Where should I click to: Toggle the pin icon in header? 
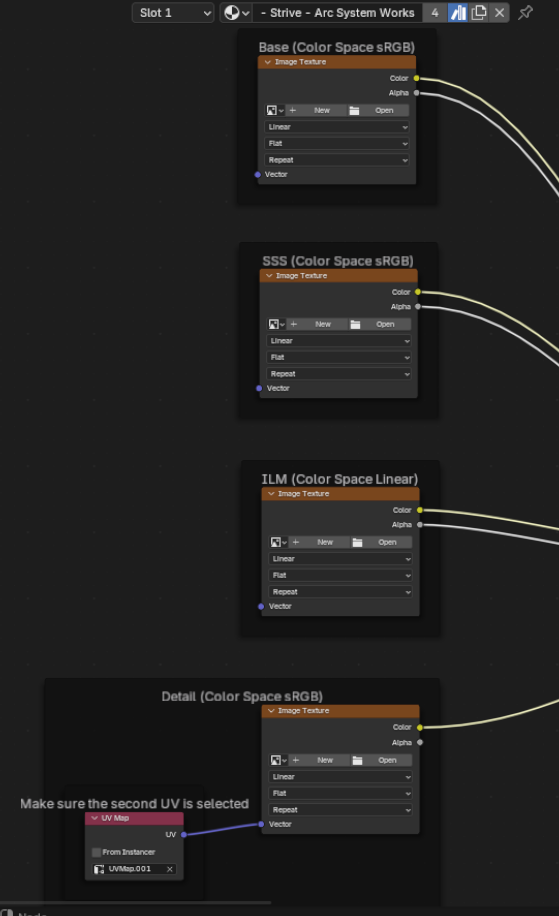coord(525,12)
